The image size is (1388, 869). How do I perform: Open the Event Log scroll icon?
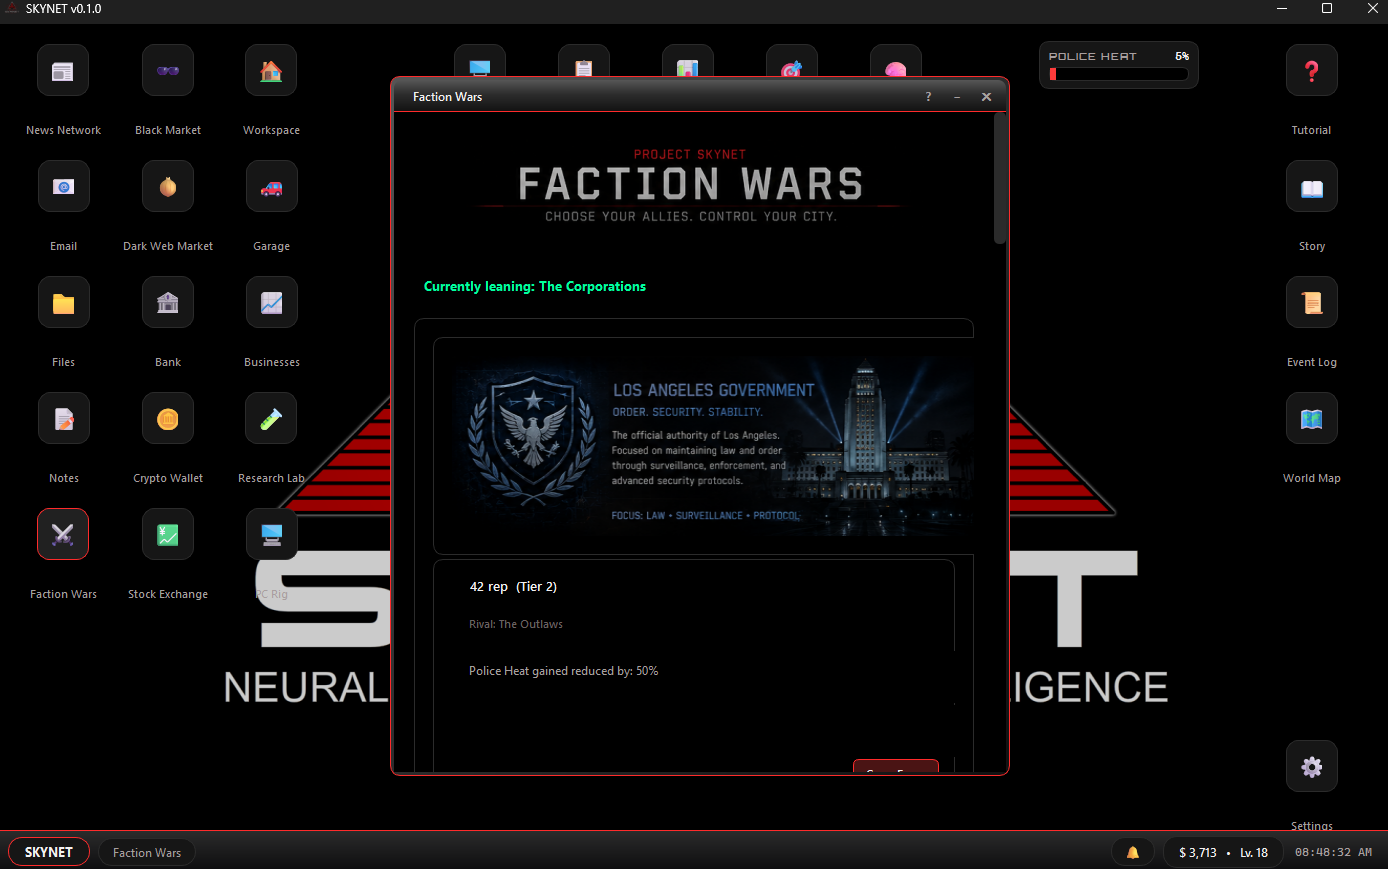pos(1312,303)
